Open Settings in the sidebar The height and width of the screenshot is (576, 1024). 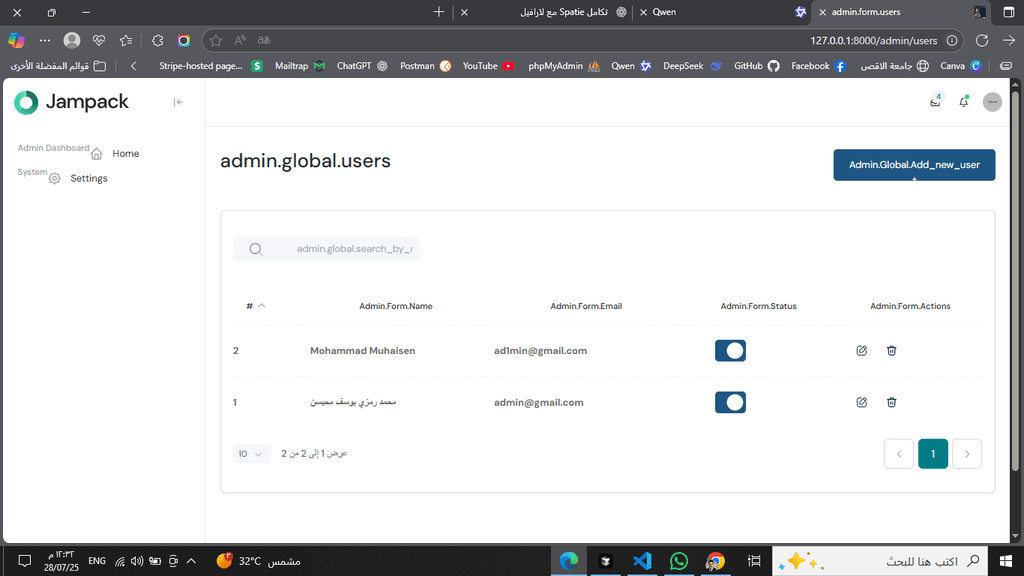pos(88,178)
